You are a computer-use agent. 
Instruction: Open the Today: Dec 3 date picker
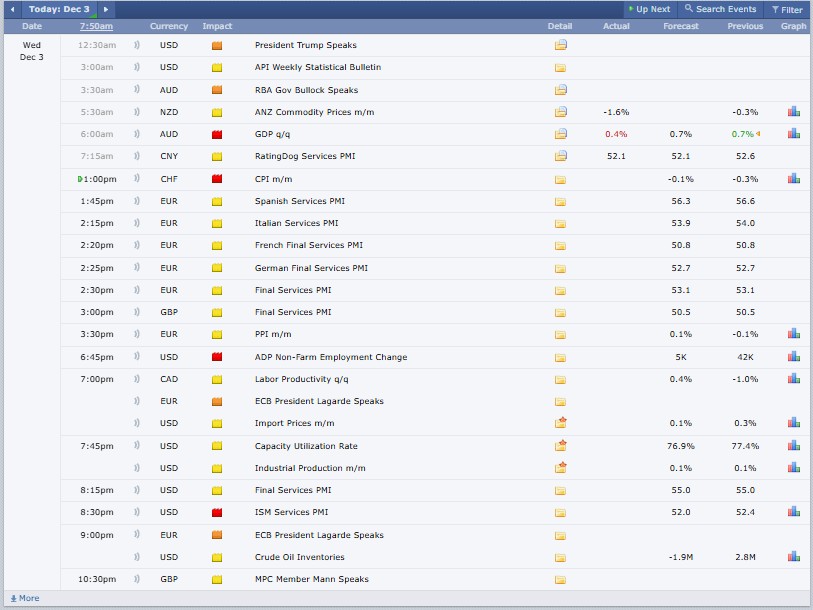[60, 9]
